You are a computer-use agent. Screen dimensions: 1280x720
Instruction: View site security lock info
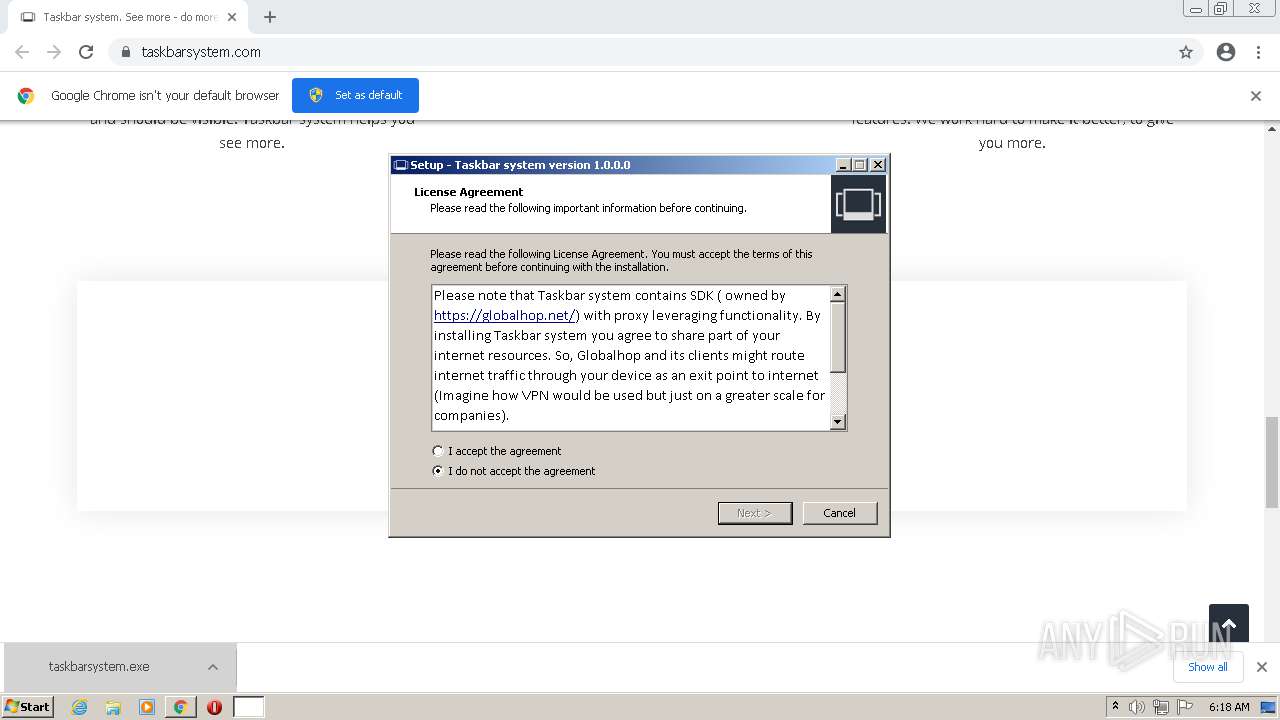[x=125, y=52]
